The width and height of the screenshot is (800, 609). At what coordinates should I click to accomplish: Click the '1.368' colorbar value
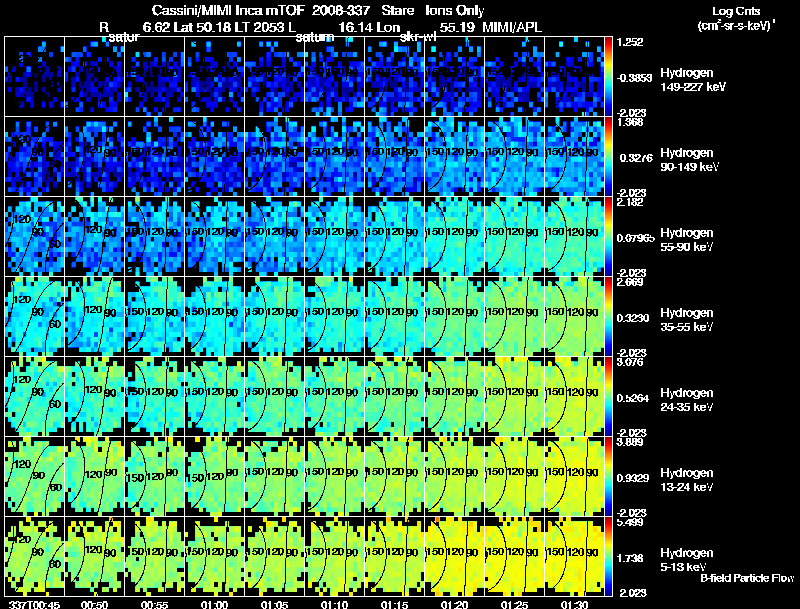(x=630, y=122)
